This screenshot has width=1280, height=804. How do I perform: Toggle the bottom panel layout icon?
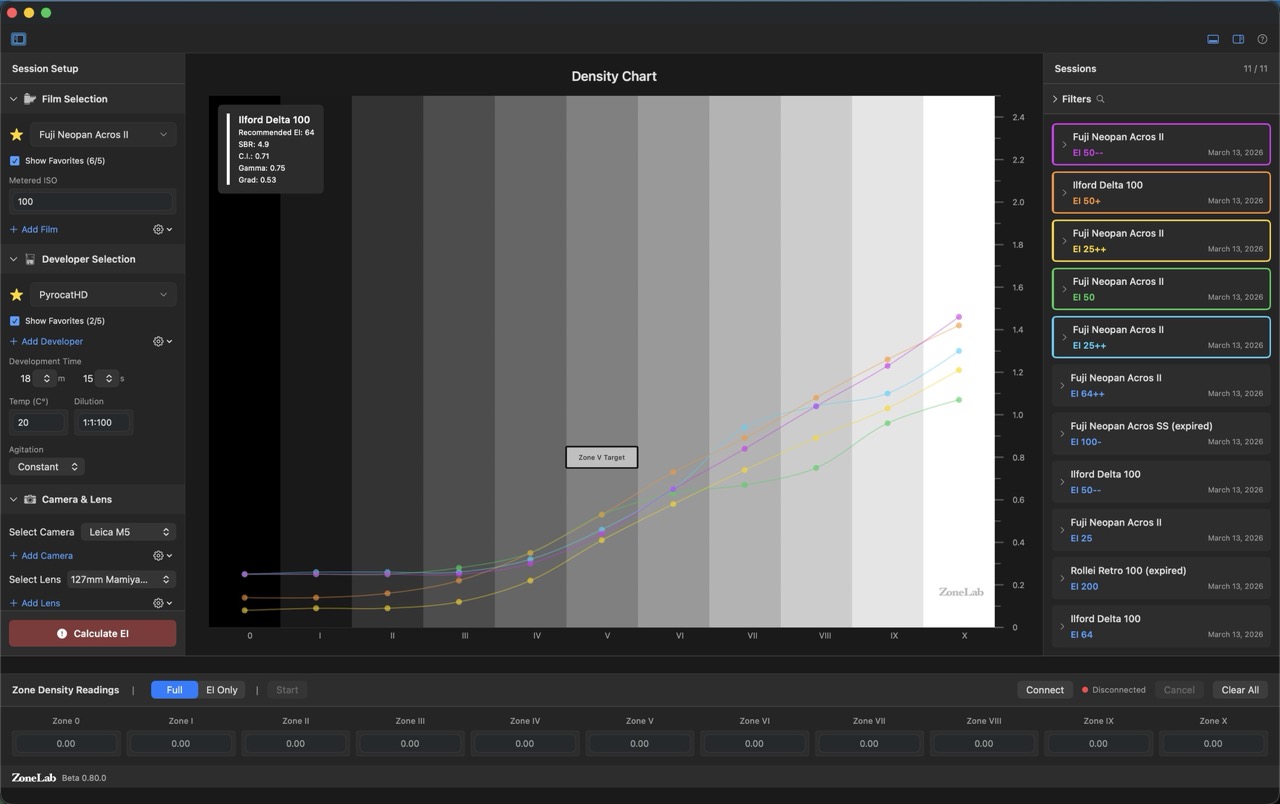click(x=1213, y=39)
